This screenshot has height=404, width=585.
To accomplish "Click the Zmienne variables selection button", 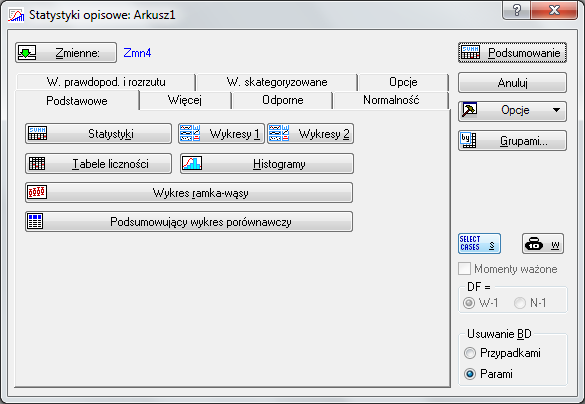I will 66,53.
